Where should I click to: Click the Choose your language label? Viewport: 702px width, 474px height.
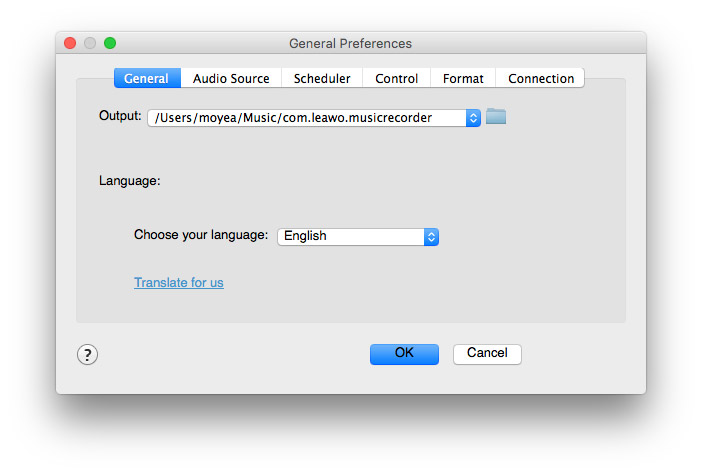201,235
